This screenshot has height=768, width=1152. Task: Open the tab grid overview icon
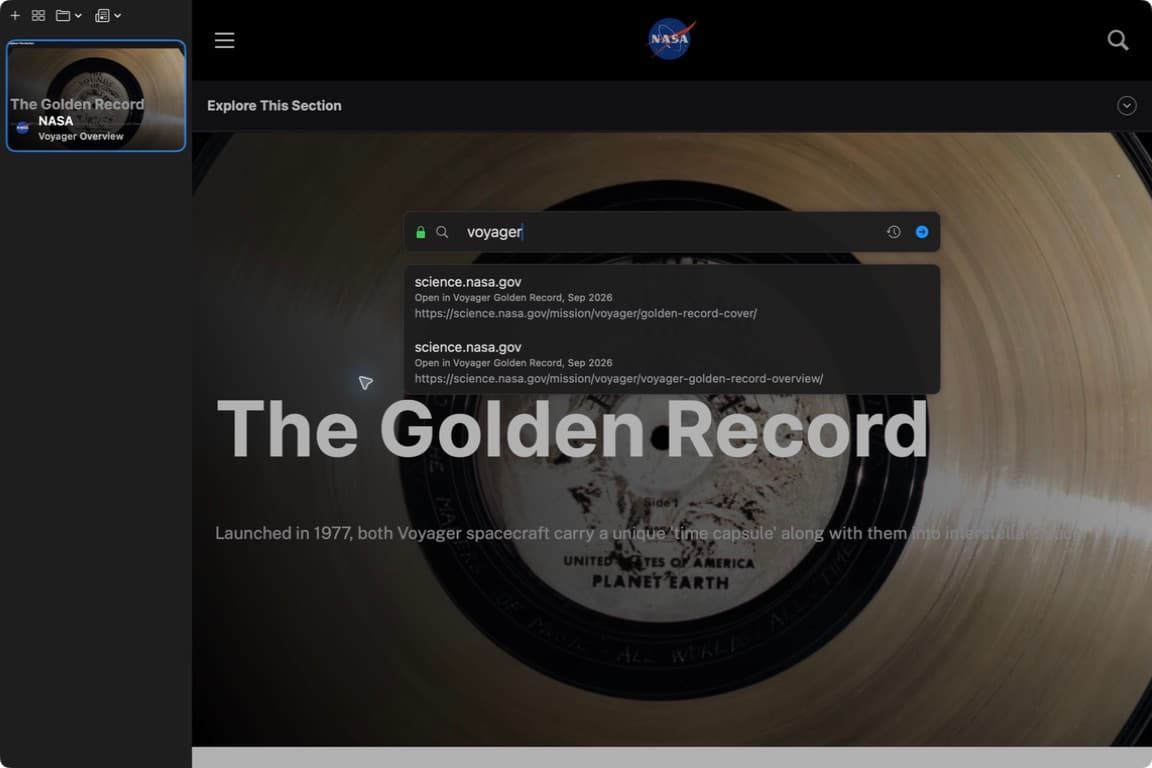(x=38, y=15)
